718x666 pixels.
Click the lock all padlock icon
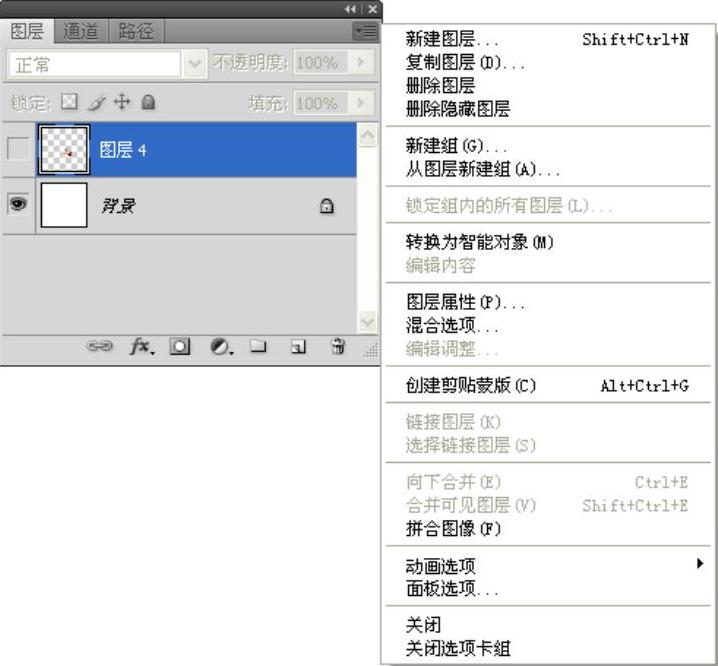[x=148, y=102]
